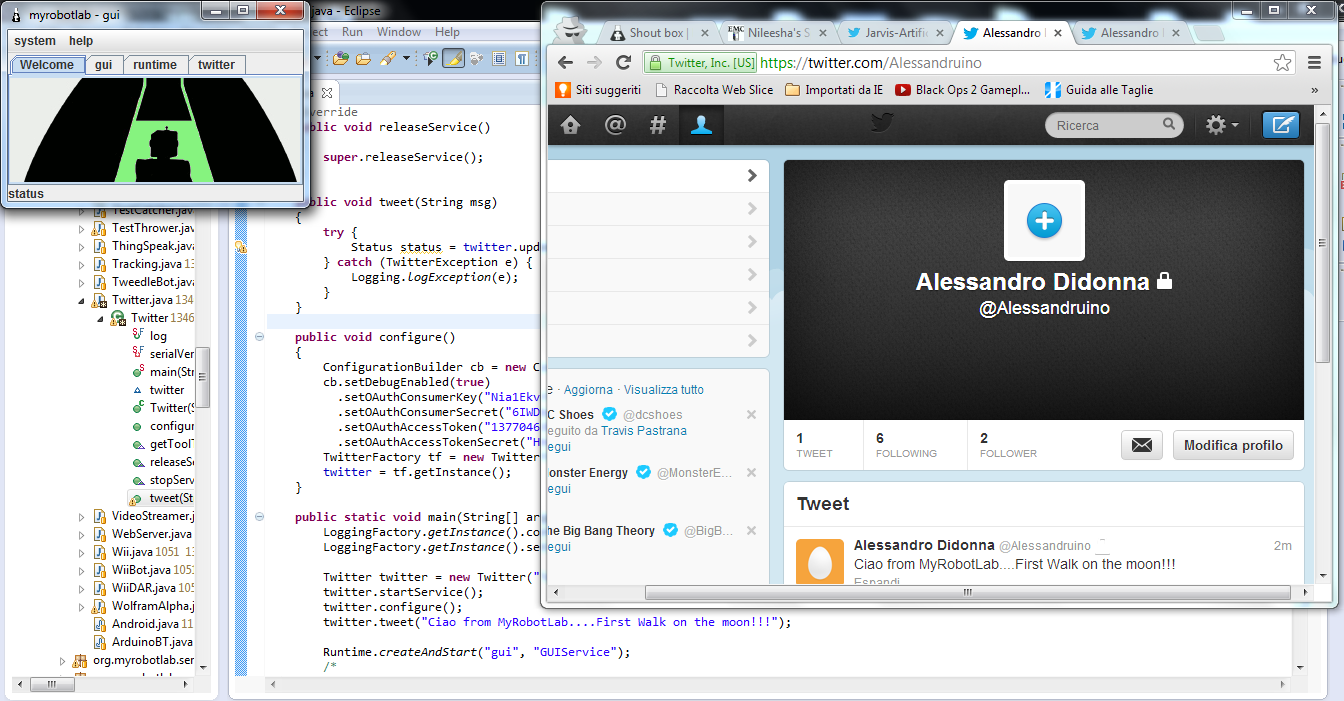Screen dimensions: 1344x701
Task: Open the Guida alle Taglie bookmark
Action: [1098, 90]
